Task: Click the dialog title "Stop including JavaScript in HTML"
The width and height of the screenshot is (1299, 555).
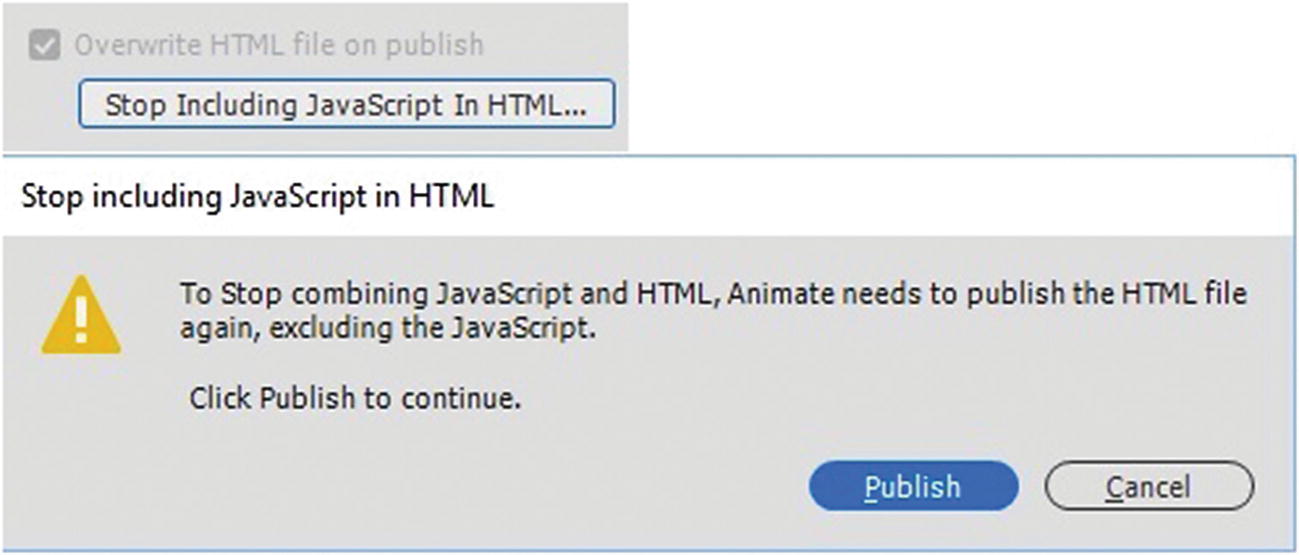Action: 258,197
